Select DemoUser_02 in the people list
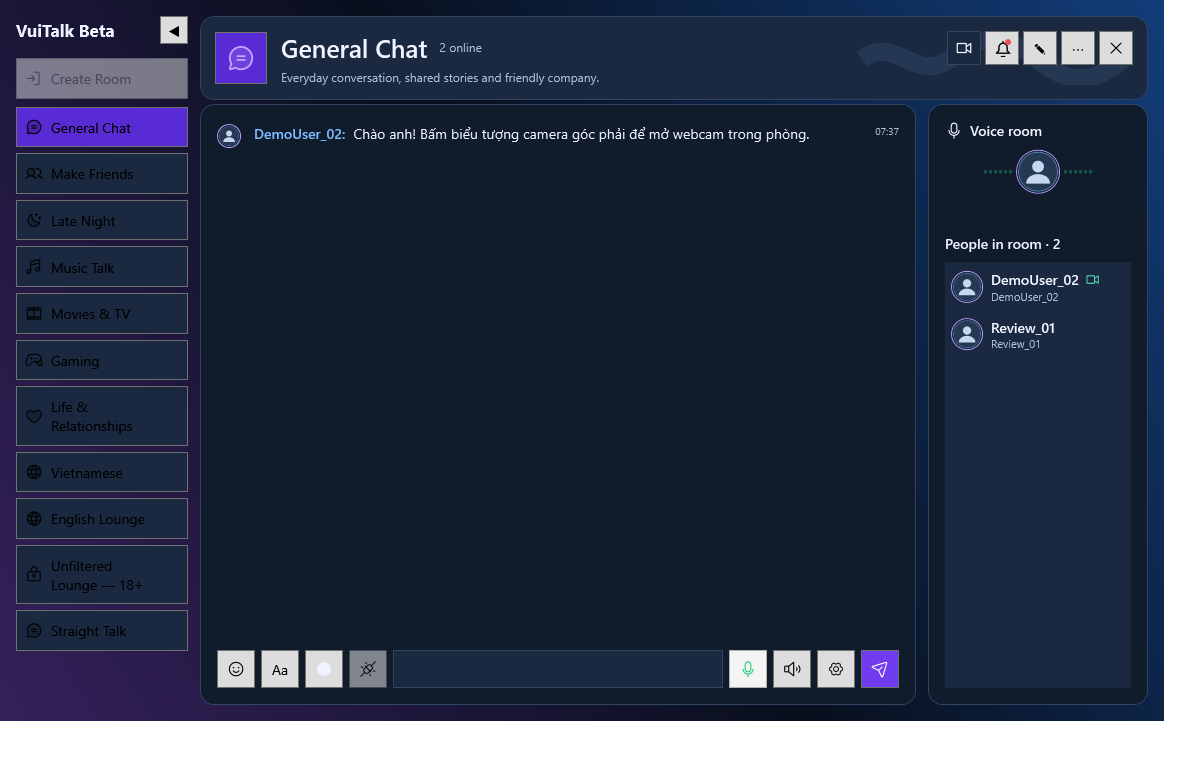This screenshot has width=1180, height=760. coord(1038,287)
